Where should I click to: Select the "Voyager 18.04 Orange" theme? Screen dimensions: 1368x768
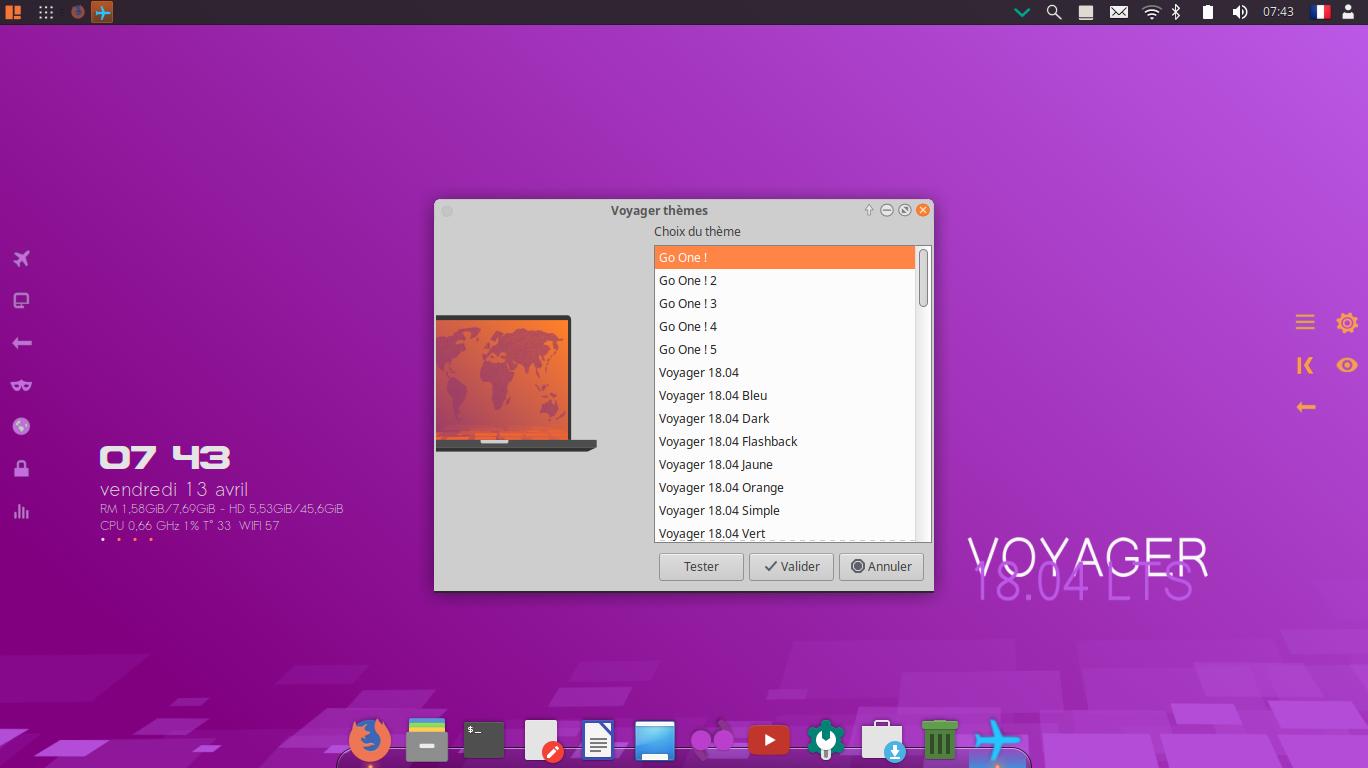coord(785,488)
